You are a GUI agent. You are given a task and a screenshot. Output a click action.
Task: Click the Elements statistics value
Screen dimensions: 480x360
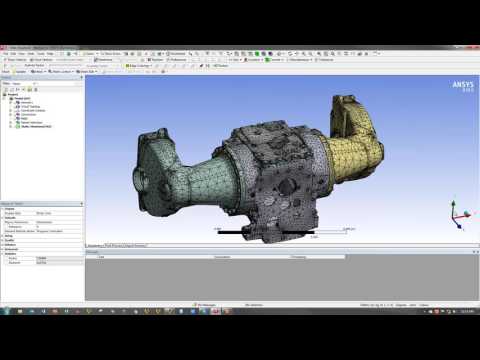[x=59, y=263]
